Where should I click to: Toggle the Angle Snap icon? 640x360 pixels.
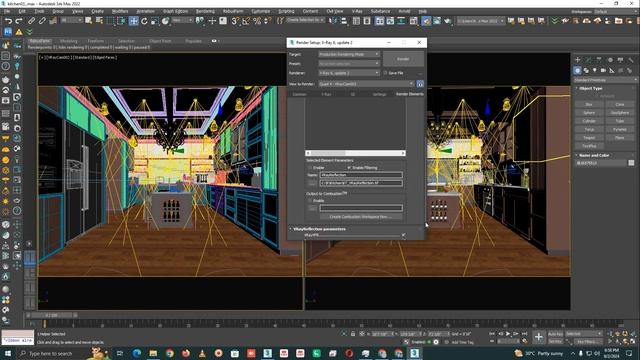click(x=246, y=21)
